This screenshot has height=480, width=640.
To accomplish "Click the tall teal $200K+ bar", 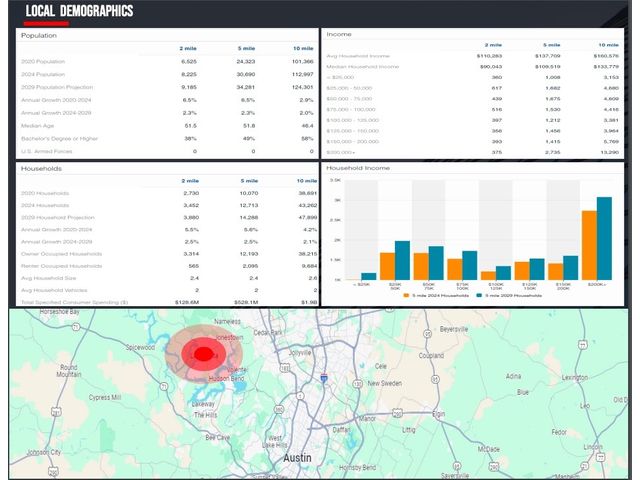I will (604, 238).
